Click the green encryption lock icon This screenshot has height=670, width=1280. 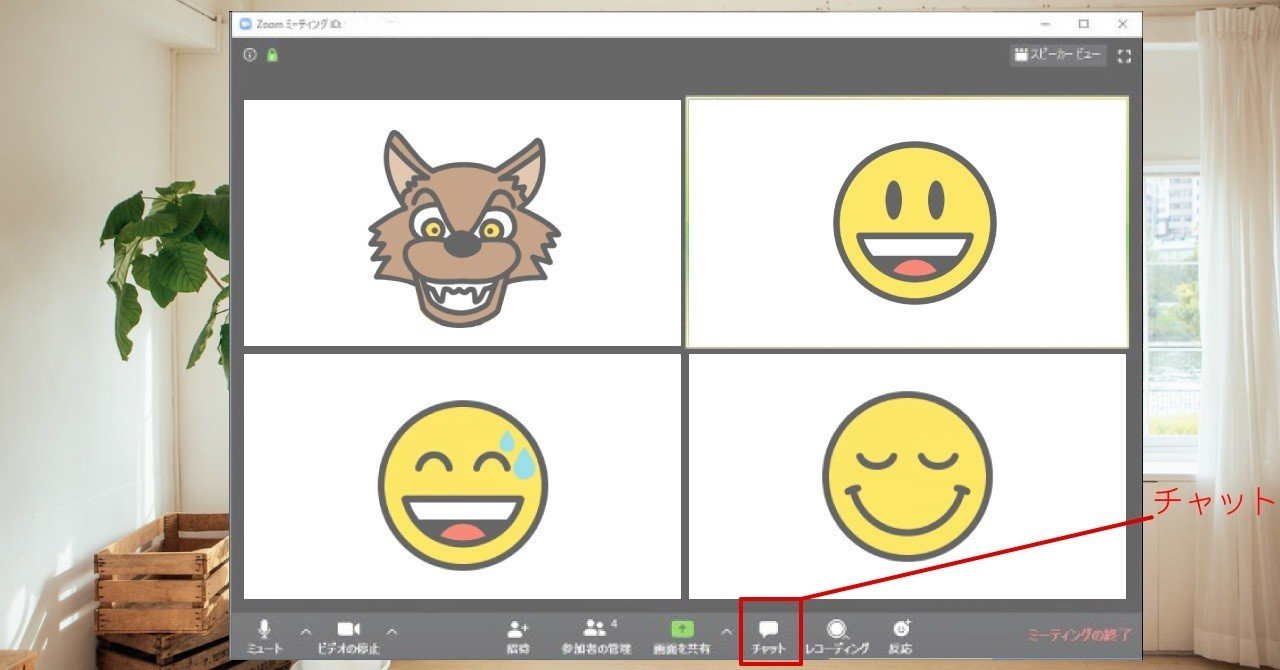pos(272,55)
